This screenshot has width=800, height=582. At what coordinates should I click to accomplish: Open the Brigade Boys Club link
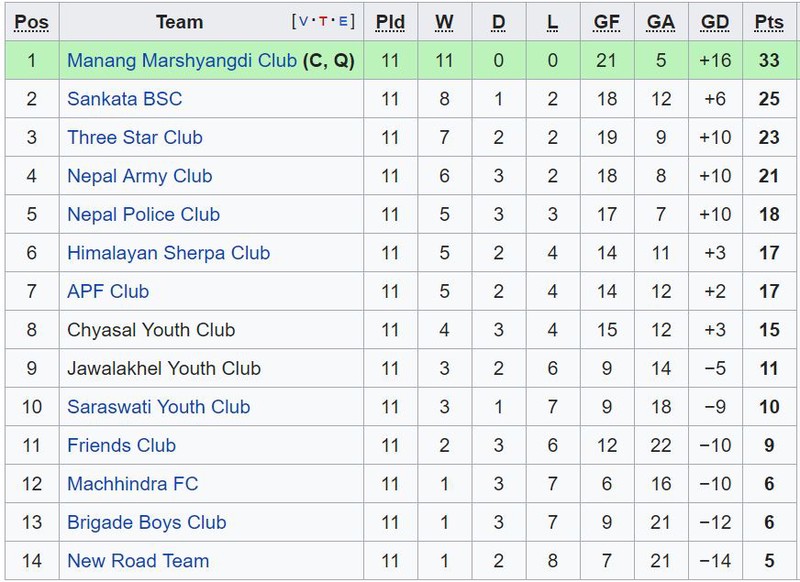(x=146, y=522)
